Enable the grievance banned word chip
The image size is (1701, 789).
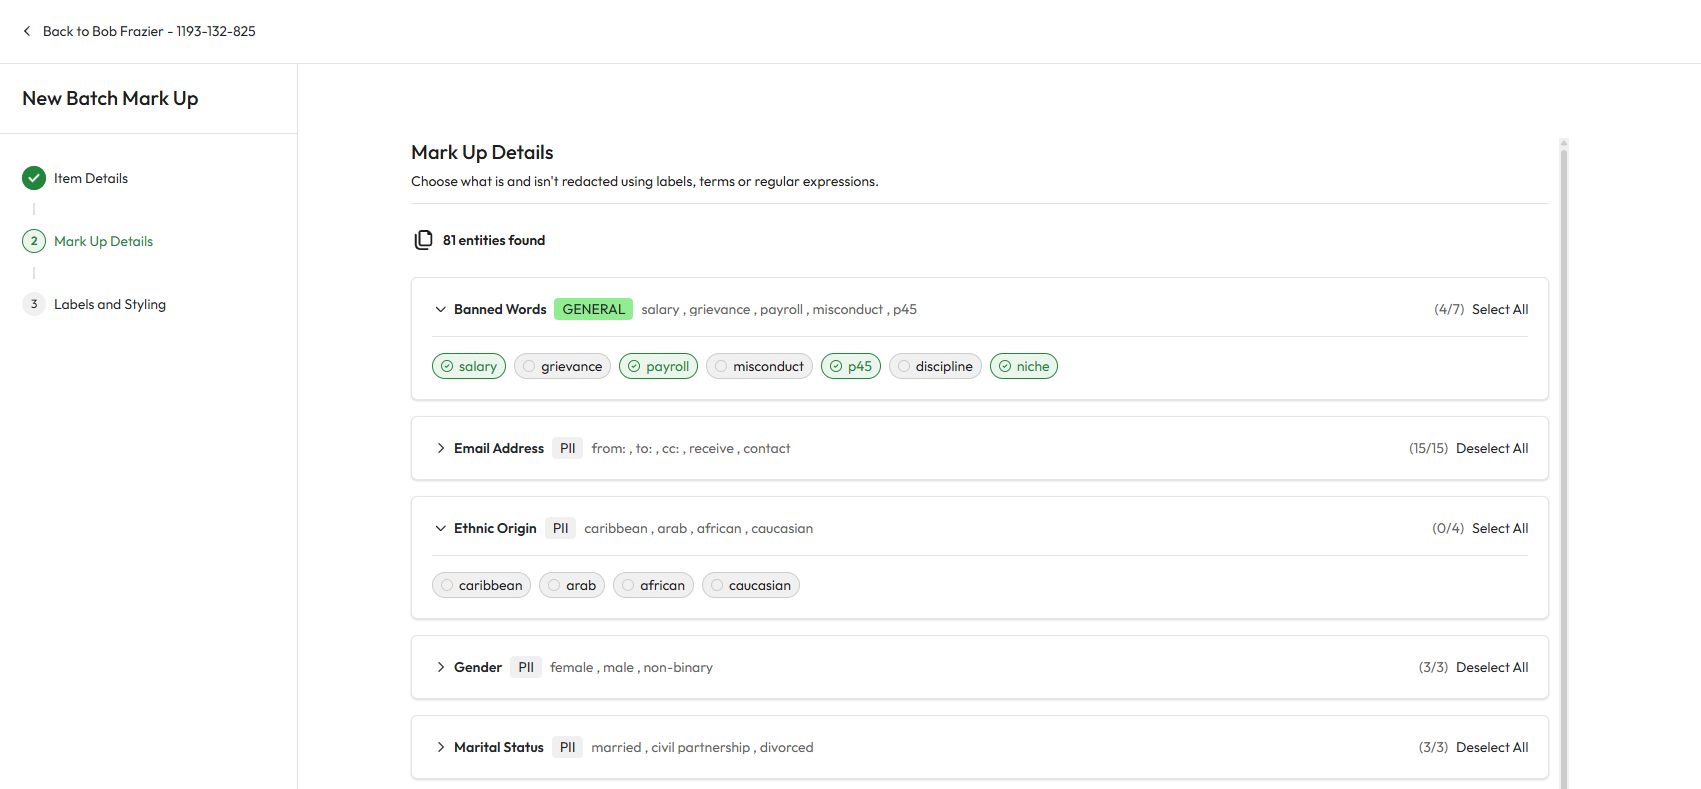[x=562, y=366]
